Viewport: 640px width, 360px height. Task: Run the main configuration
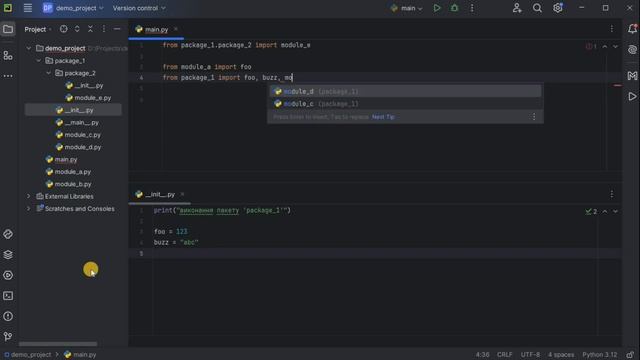click(437, 8)
